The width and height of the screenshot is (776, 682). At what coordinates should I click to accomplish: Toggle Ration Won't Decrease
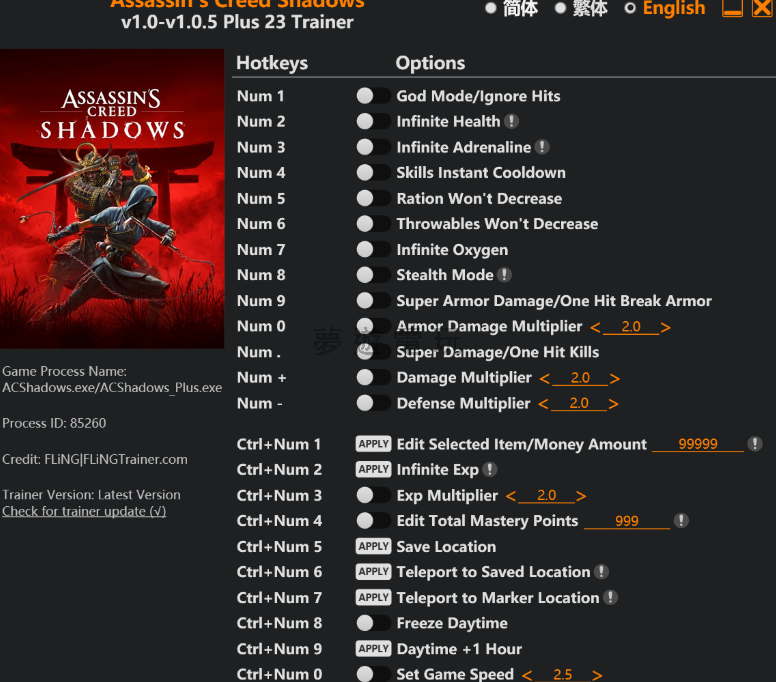(373, 198)
